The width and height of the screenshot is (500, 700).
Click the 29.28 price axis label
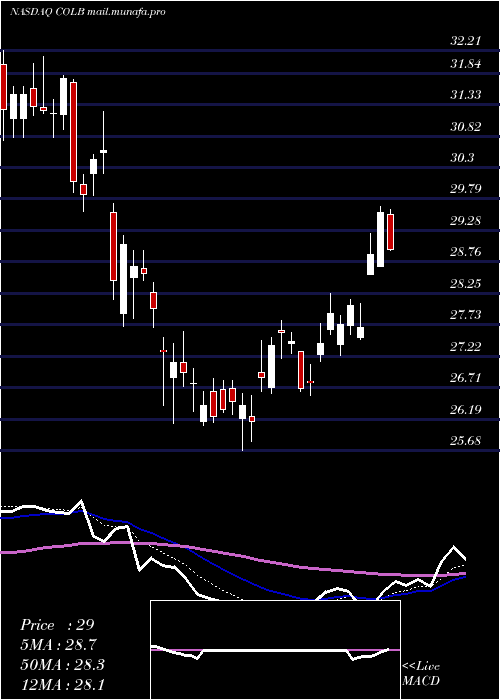click(466, 221)
